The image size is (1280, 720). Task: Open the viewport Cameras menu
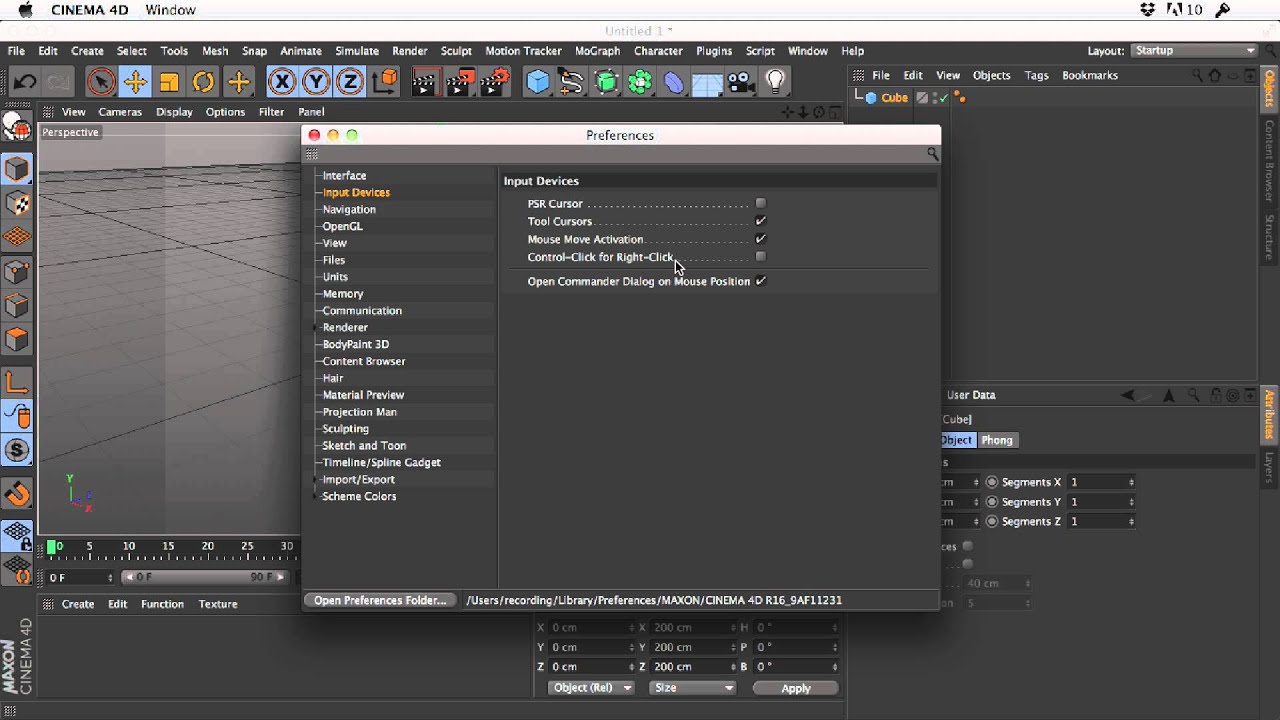pos(120,112)
